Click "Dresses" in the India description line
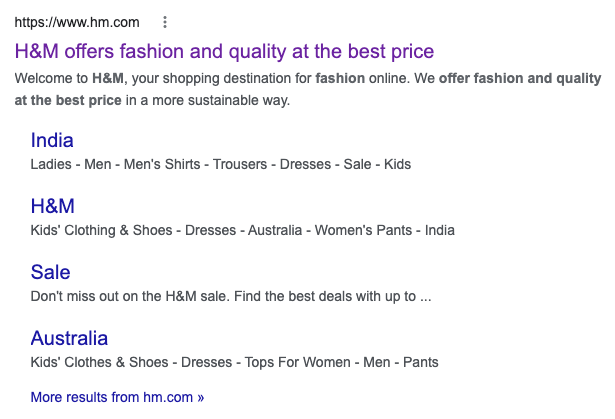 [305, 164]
